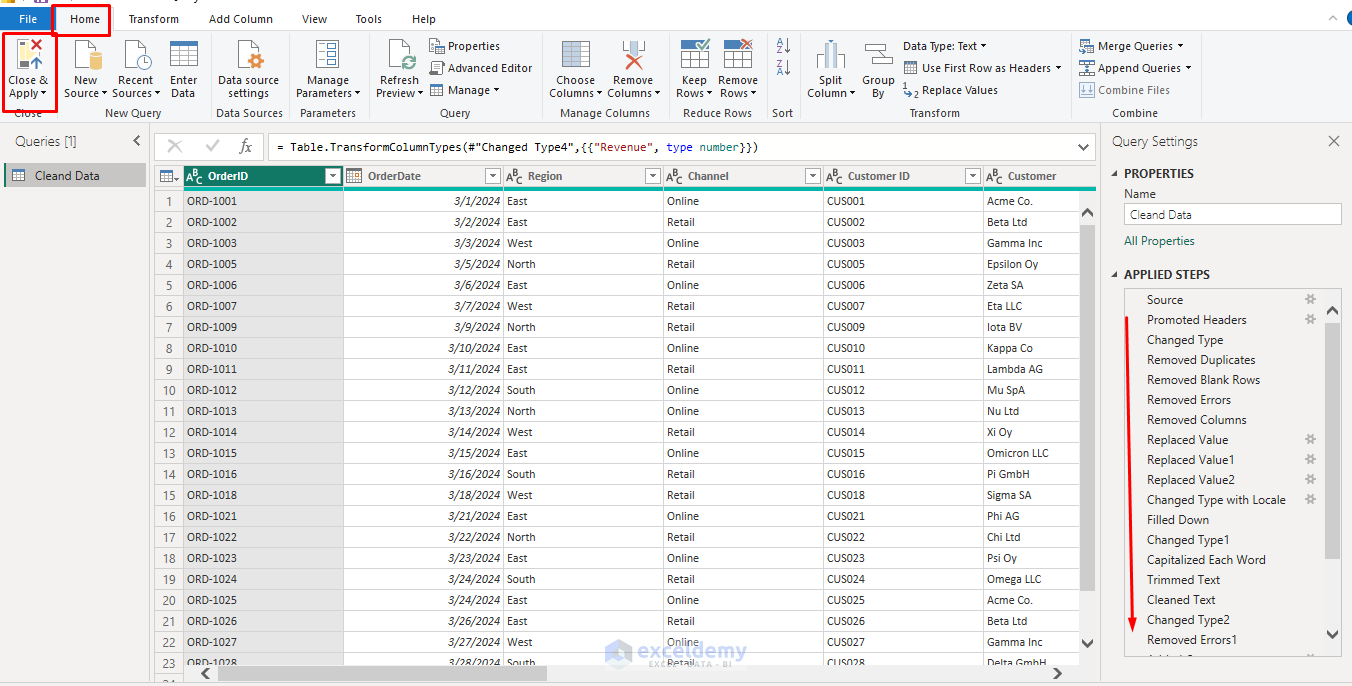Click the query Name field showing Cleand Data
This screenshot has height=686, width=1352.
pos(1232,213)
